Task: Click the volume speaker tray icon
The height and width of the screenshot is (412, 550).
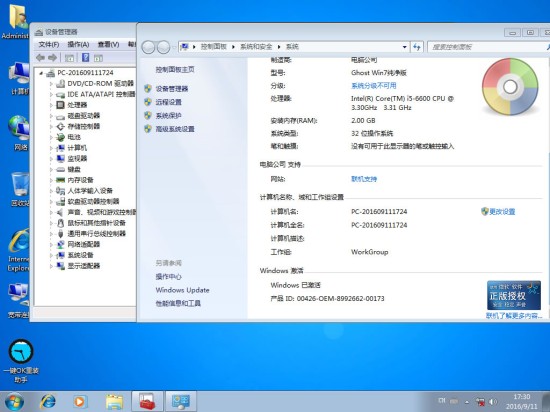Action: [493, 401]
